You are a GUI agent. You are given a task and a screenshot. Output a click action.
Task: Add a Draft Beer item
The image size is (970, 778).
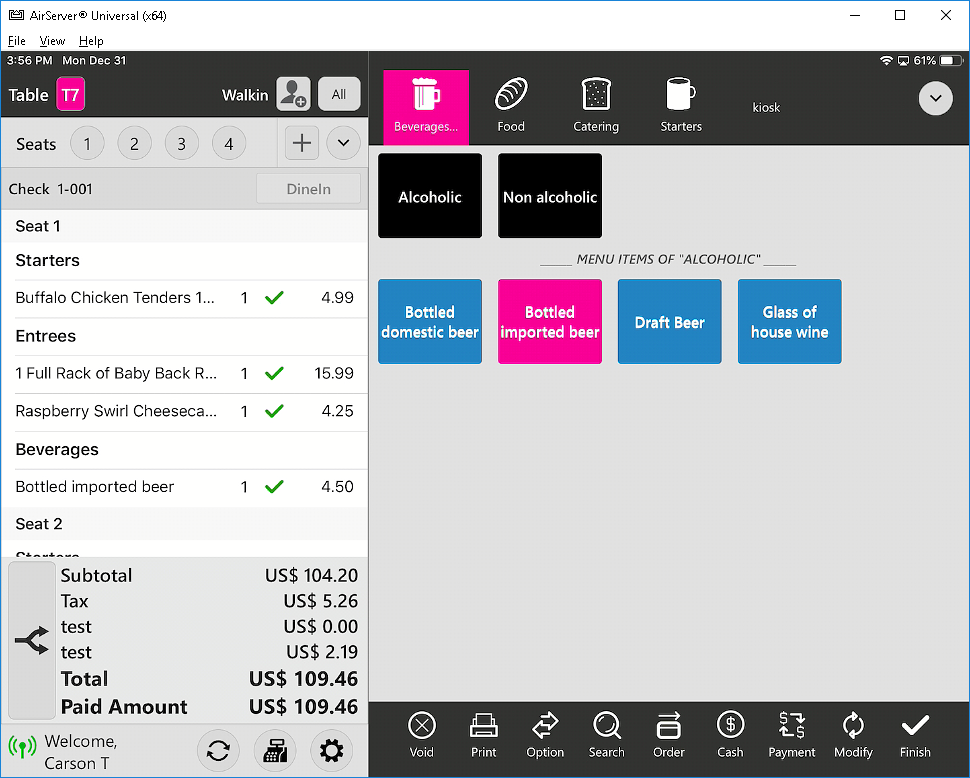click(x=669, y=322)
